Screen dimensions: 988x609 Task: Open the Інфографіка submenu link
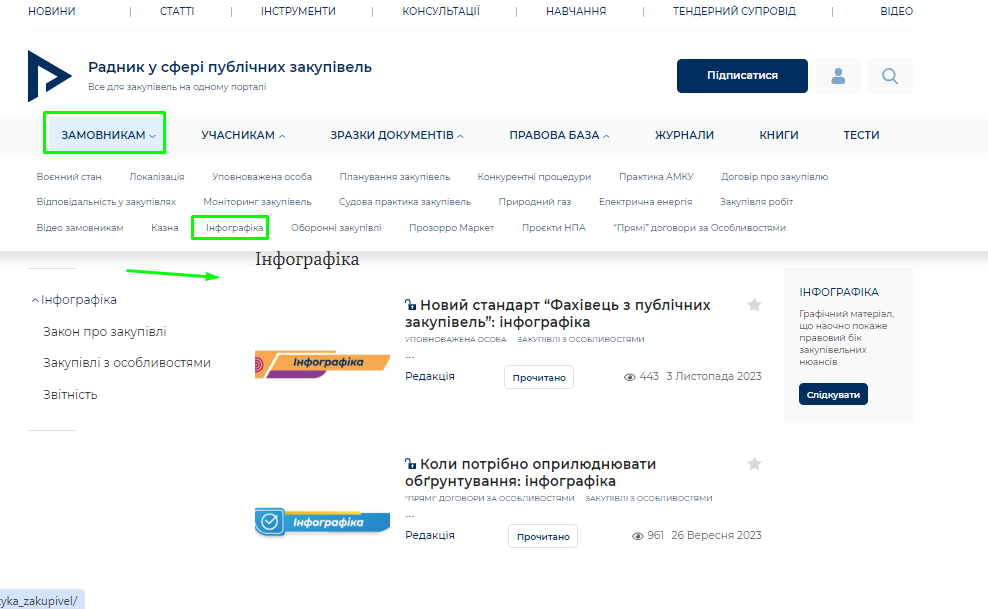[235, 228]
